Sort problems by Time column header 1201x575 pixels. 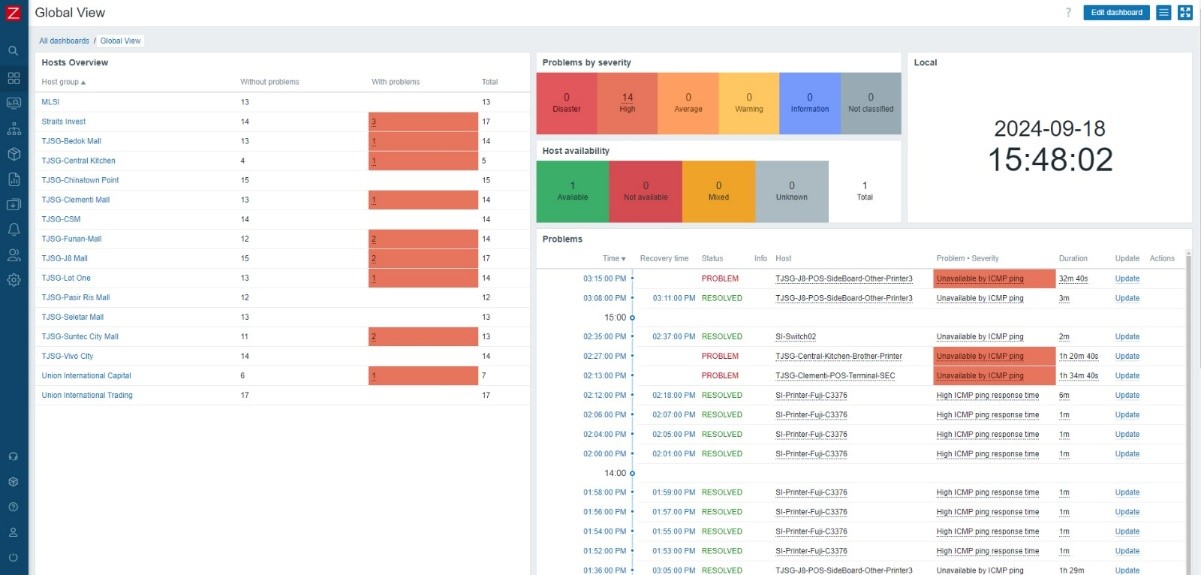coord(614,258)
